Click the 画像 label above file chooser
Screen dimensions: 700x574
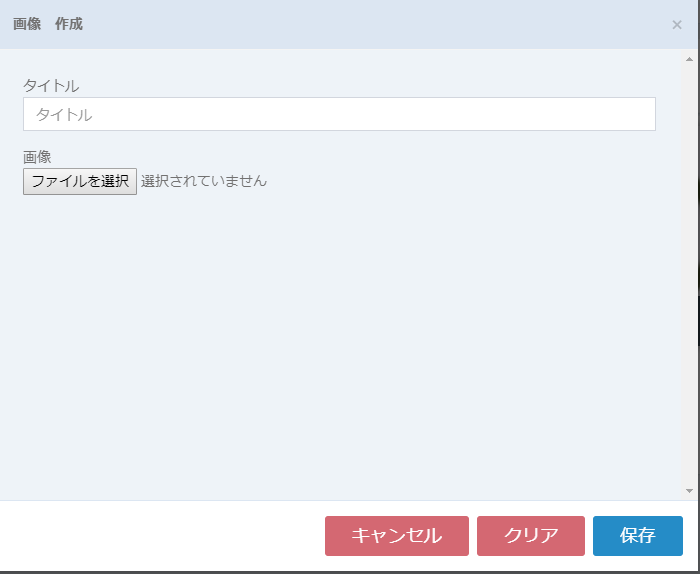(x=37, y=157)
